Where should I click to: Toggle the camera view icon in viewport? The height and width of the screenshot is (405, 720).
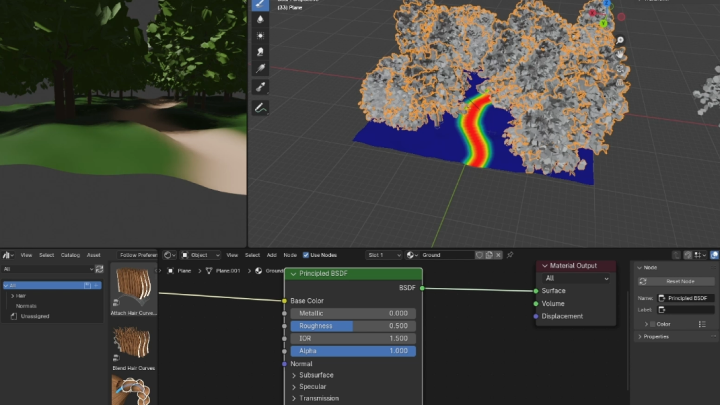point(620,69)
